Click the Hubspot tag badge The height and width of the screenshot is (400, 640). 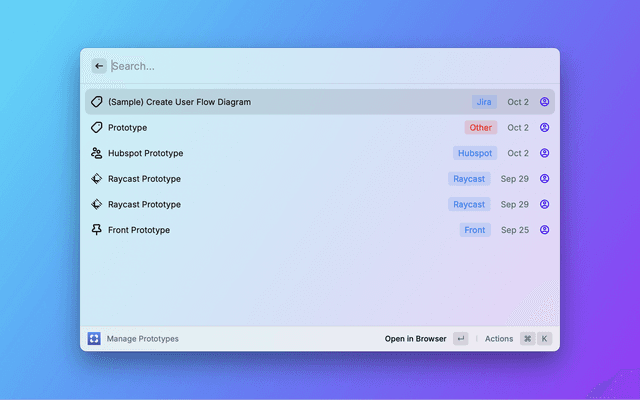coord(475,153)
